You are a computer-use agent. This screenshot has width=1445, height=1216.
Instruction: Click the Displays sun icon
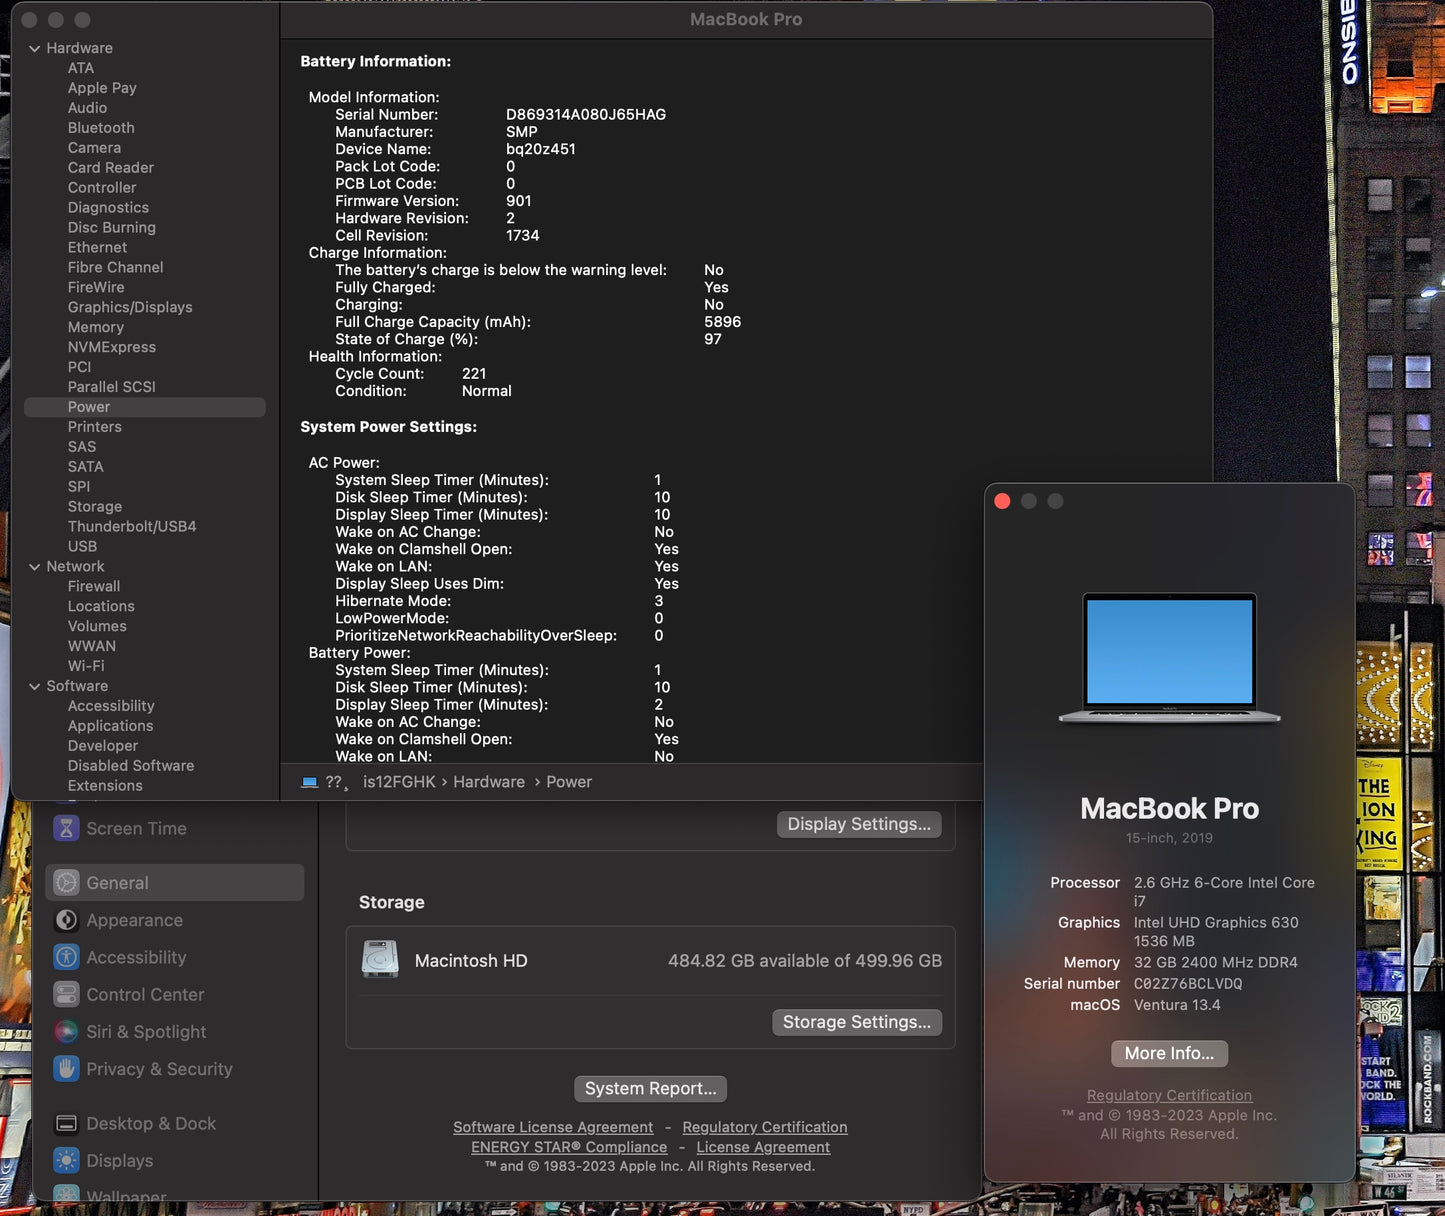(66, 1161)
